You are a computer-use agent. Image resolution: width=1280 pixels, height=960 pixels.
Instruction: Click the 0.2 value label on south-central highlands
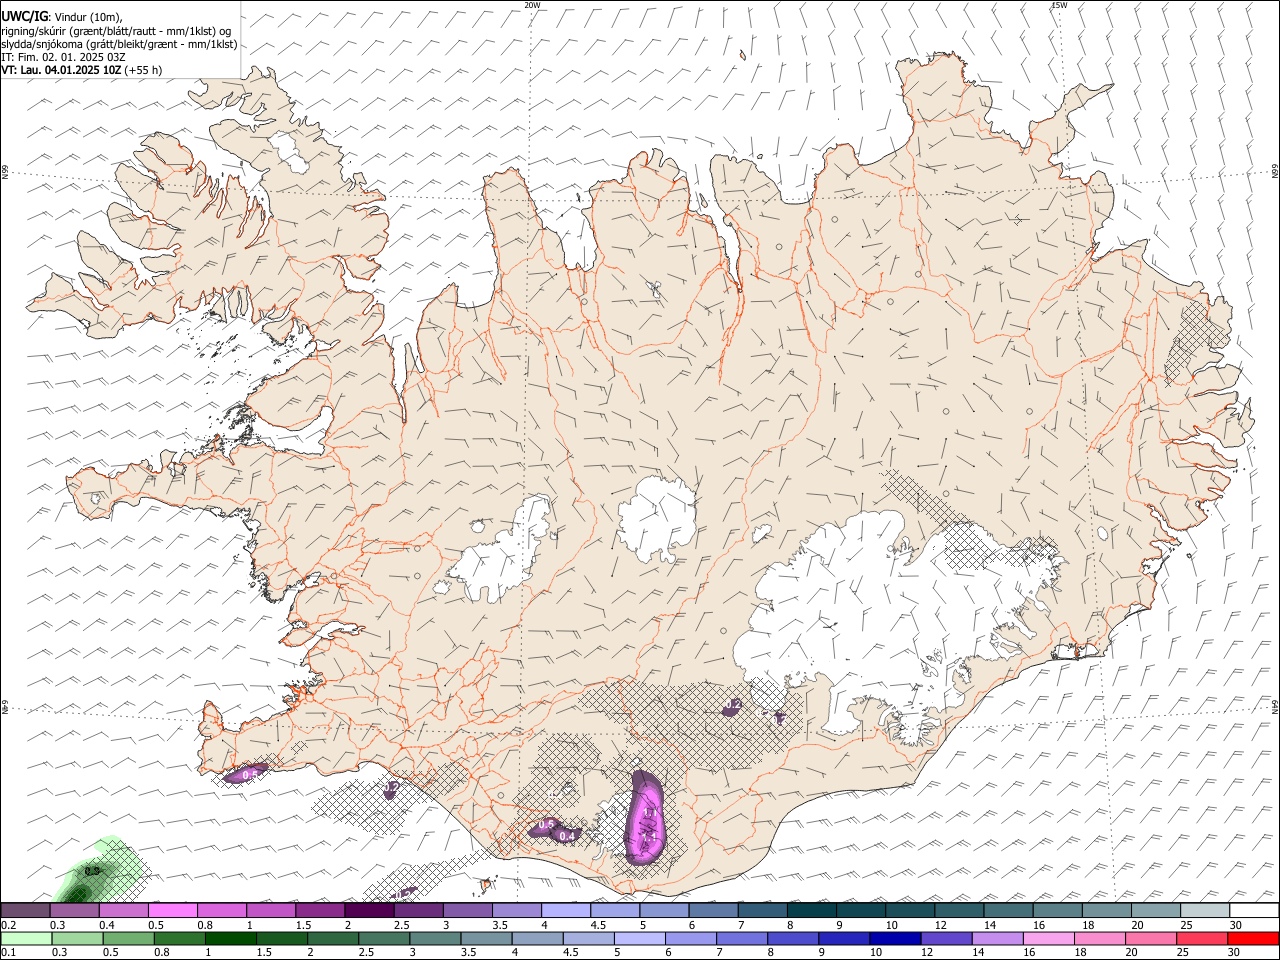pos(733,705)
